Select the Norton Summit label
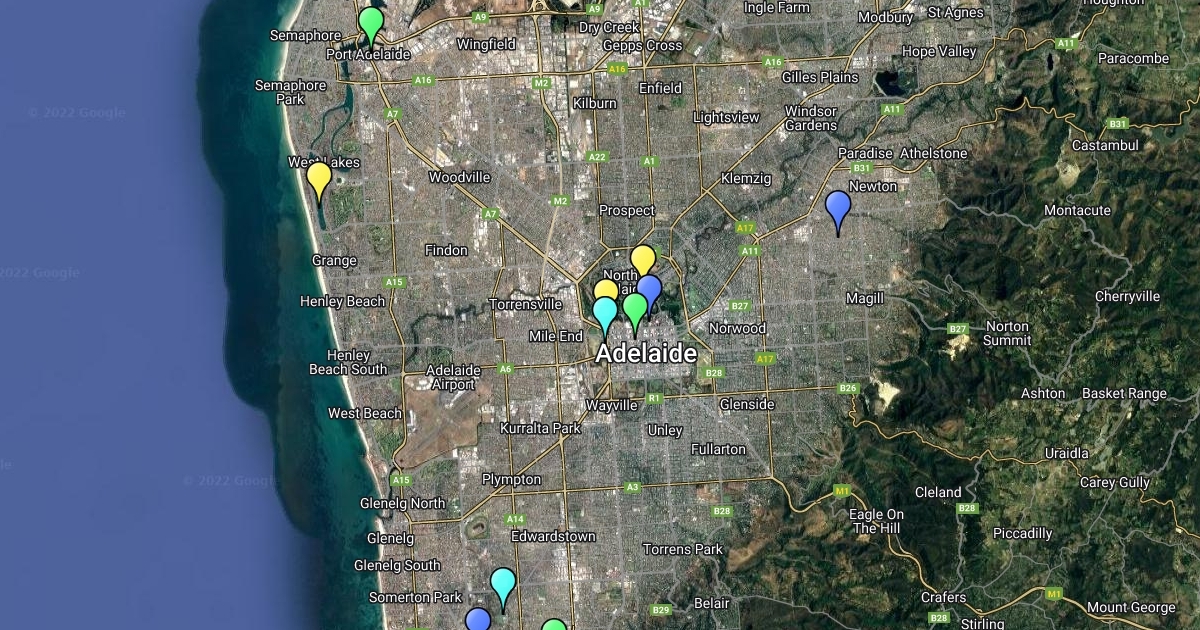Viewport: 1200px width, 630px height. tap(1007, 334)
